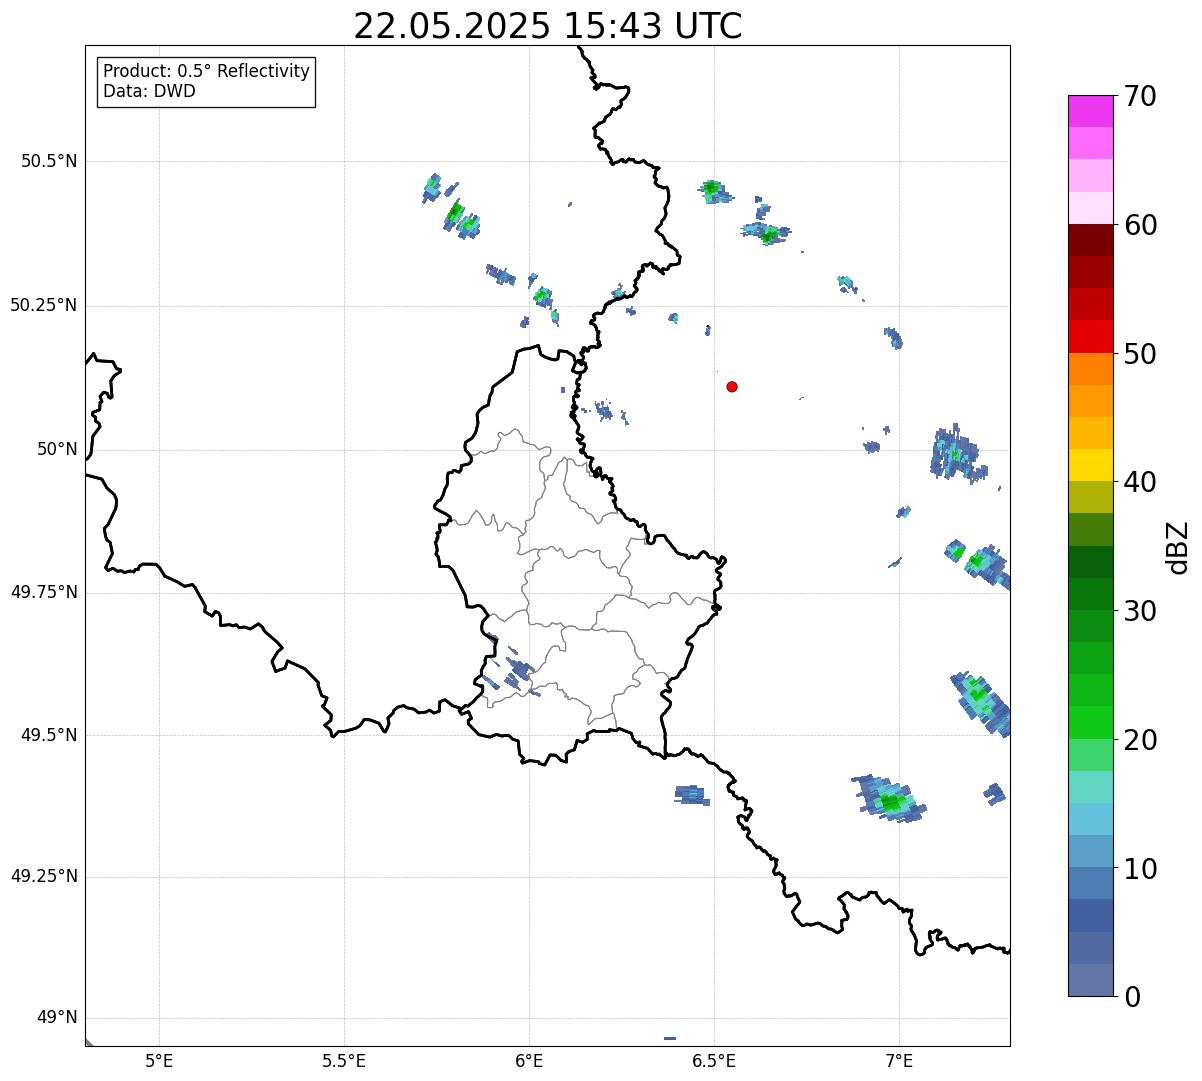The height and width of the screenshot is (1081, 1202).
Task: Click the 49.25°N latitude label
Action: 43,876
